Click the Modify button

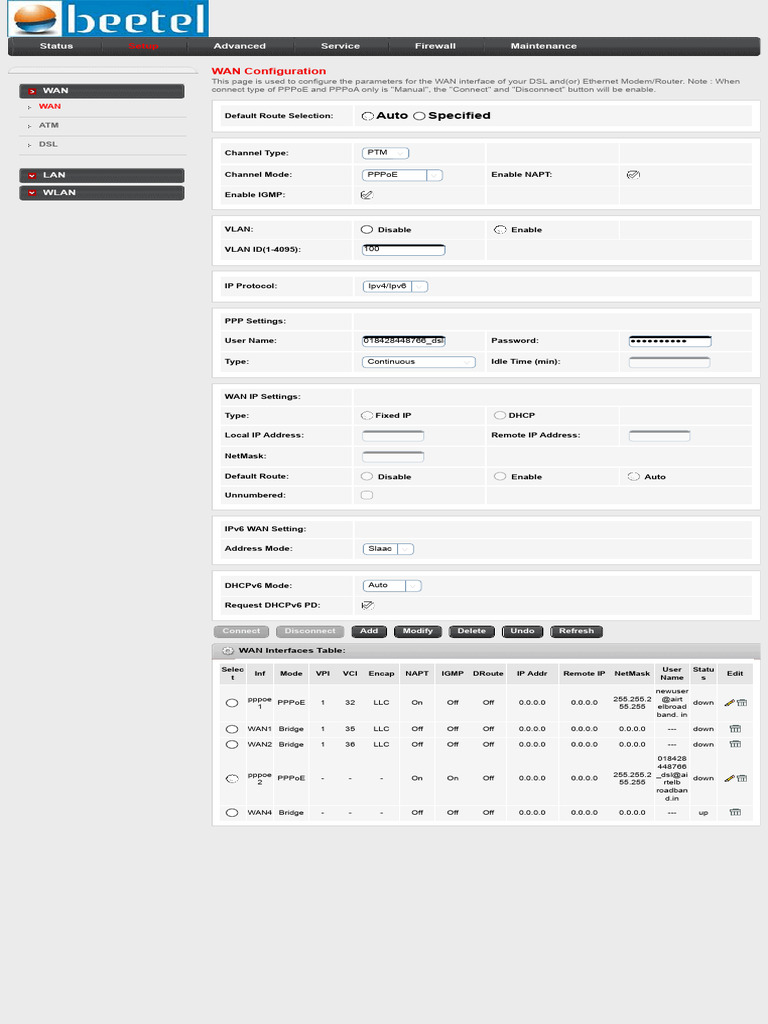(418, 631)
